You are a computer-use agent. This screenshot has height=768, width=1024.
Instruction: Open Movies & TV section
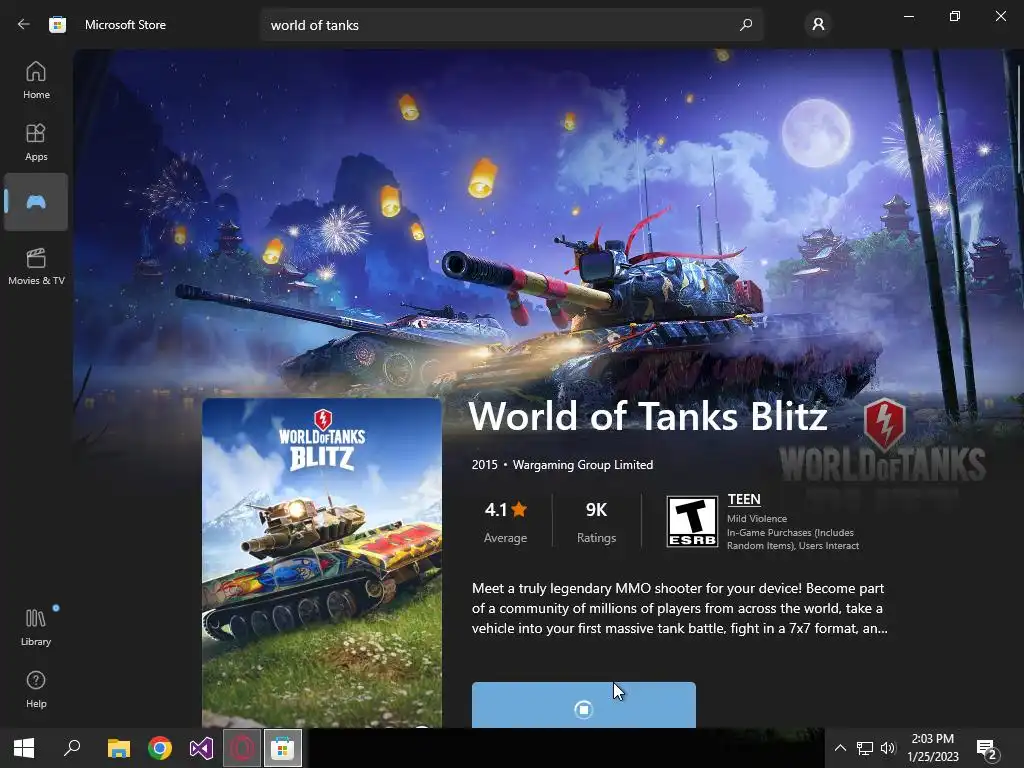coord(36,266)
